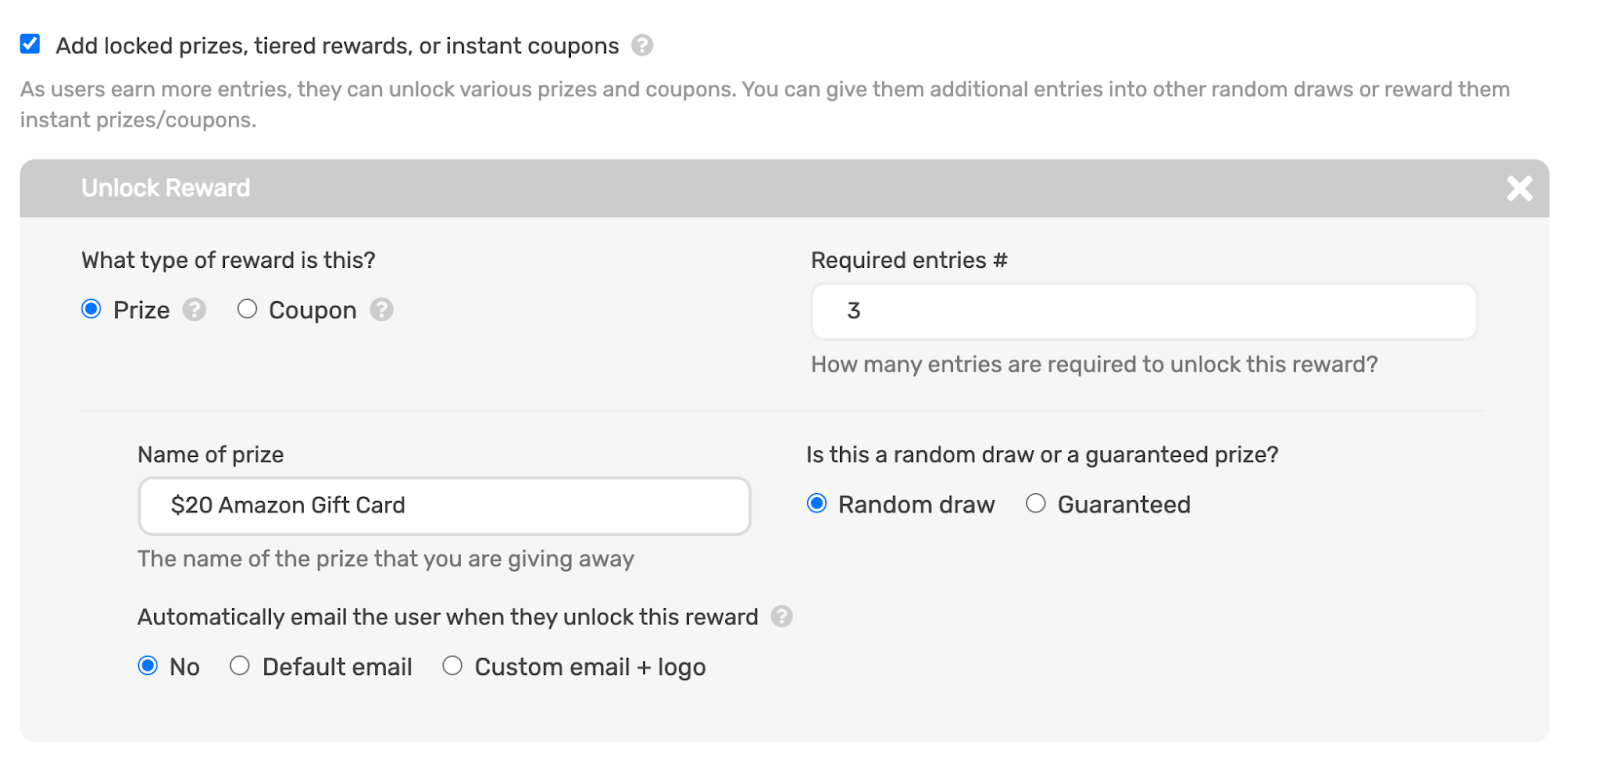The height and width of the screenshot is (761, 1600).
Task: Click the help icon next to Coupon
Action: [381, 310]
